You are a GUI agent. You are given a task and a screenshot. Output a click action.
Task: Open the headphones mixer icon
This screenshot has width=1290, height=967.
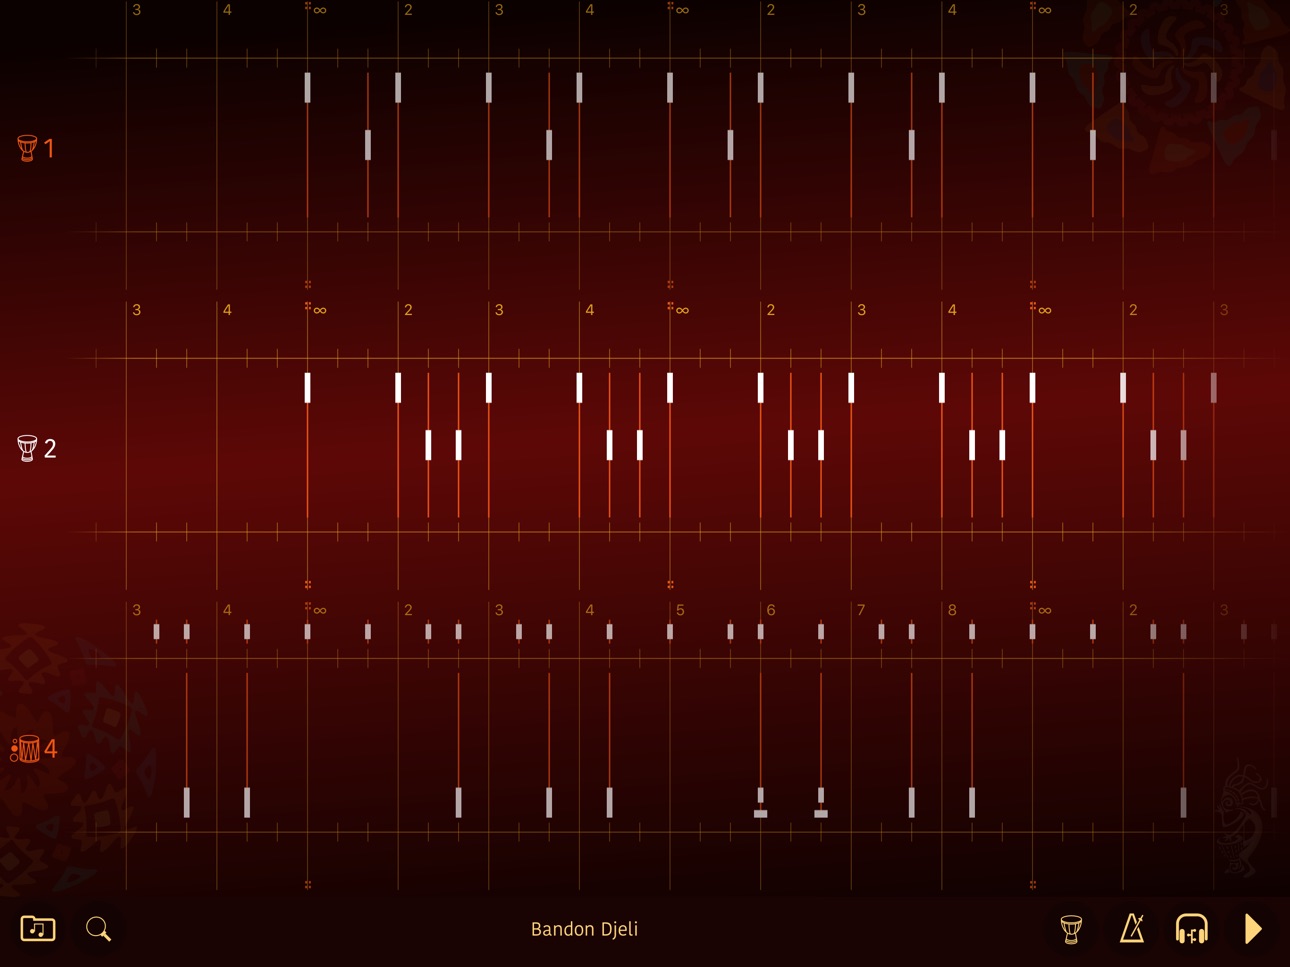(x=1191, y=929)
